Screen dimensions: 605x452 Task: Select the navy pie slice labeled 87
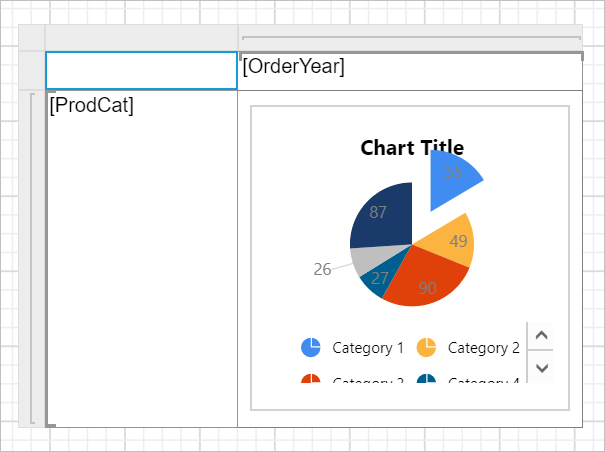pos(382,216)
